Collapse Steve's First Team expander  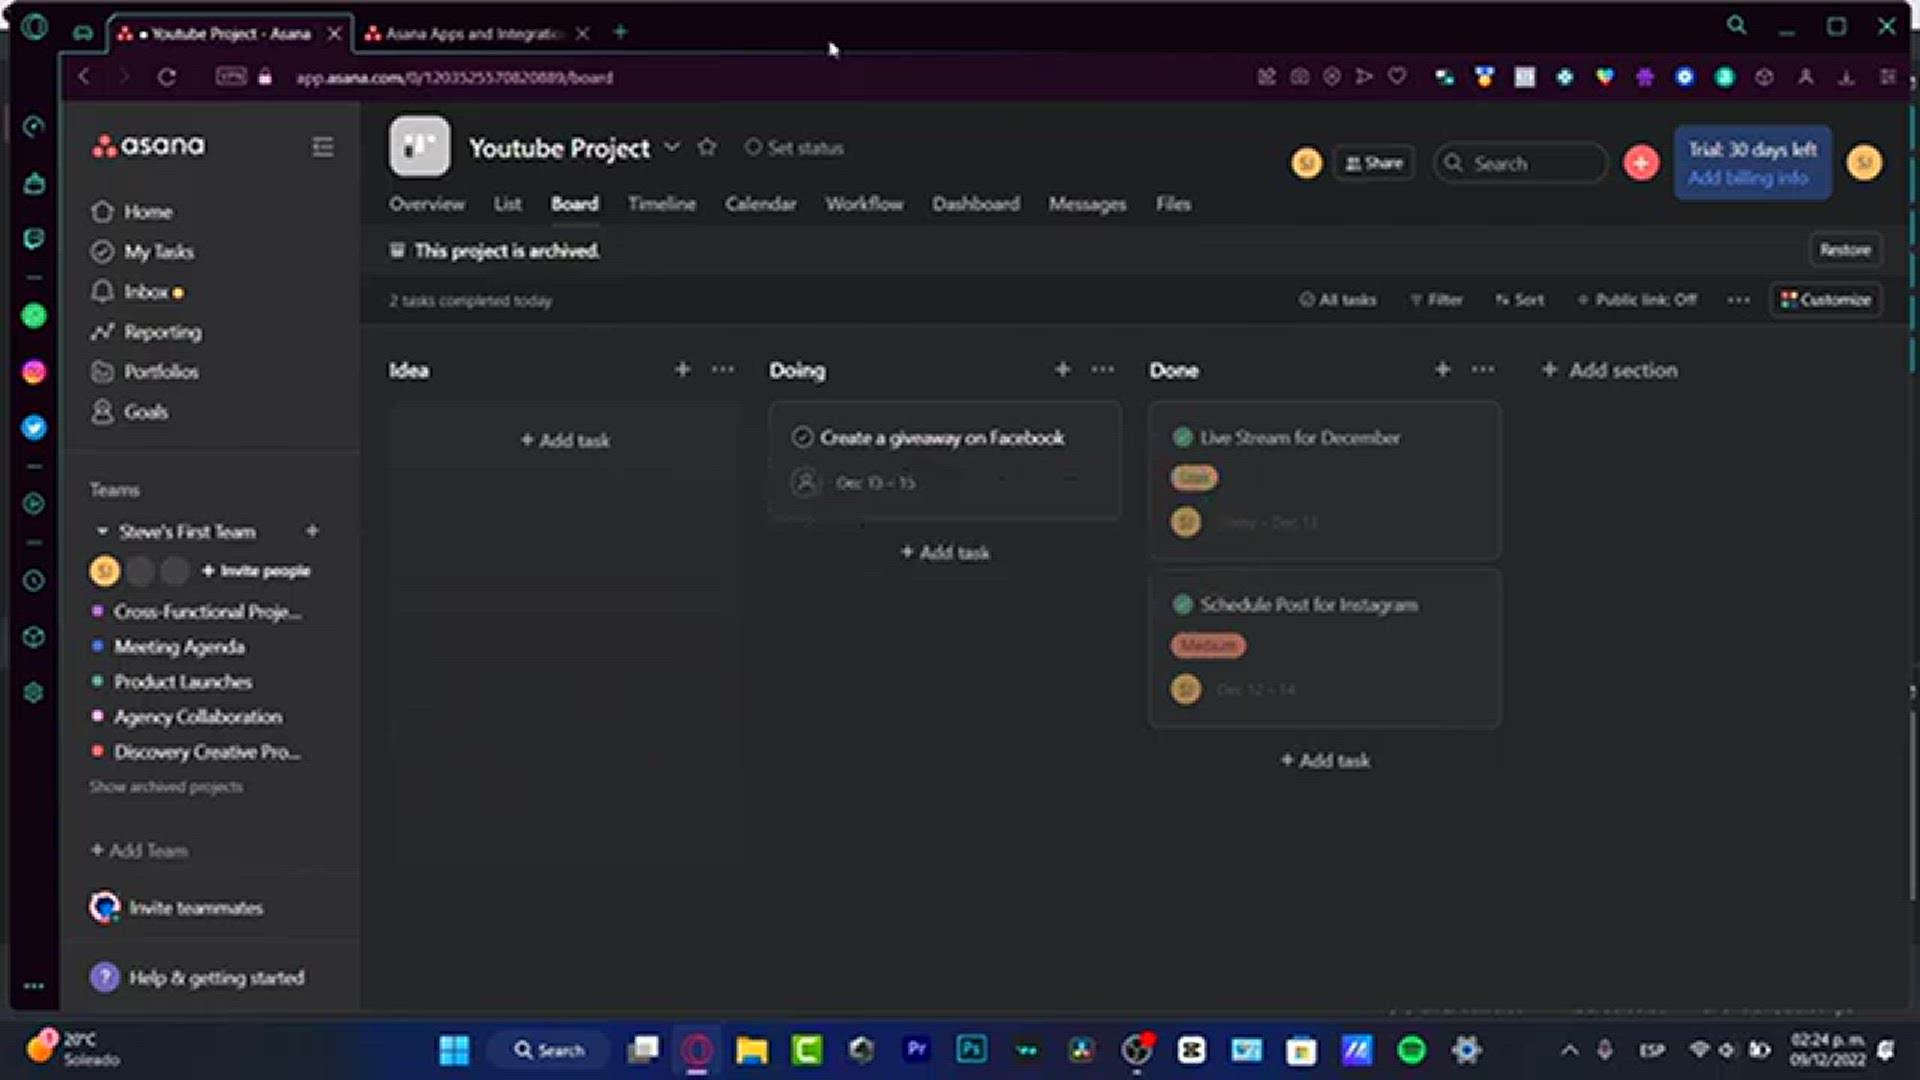point(101,531)
